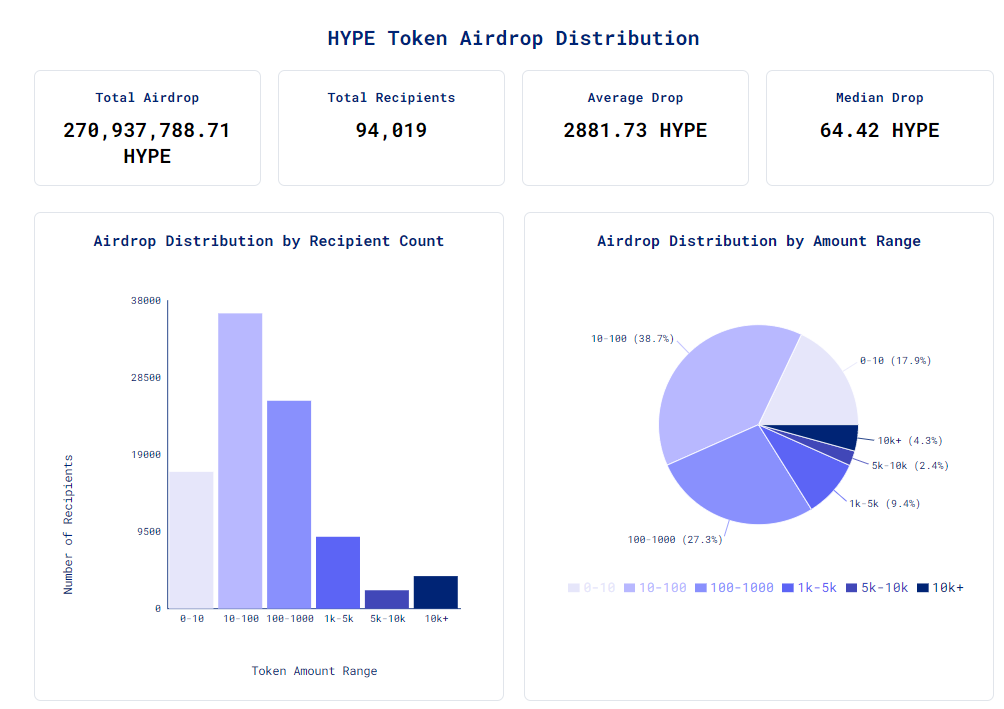Screen dimensions: 1004x709
Task: Click the 1k-5k legend color swatch
Action: pos(788,588)
